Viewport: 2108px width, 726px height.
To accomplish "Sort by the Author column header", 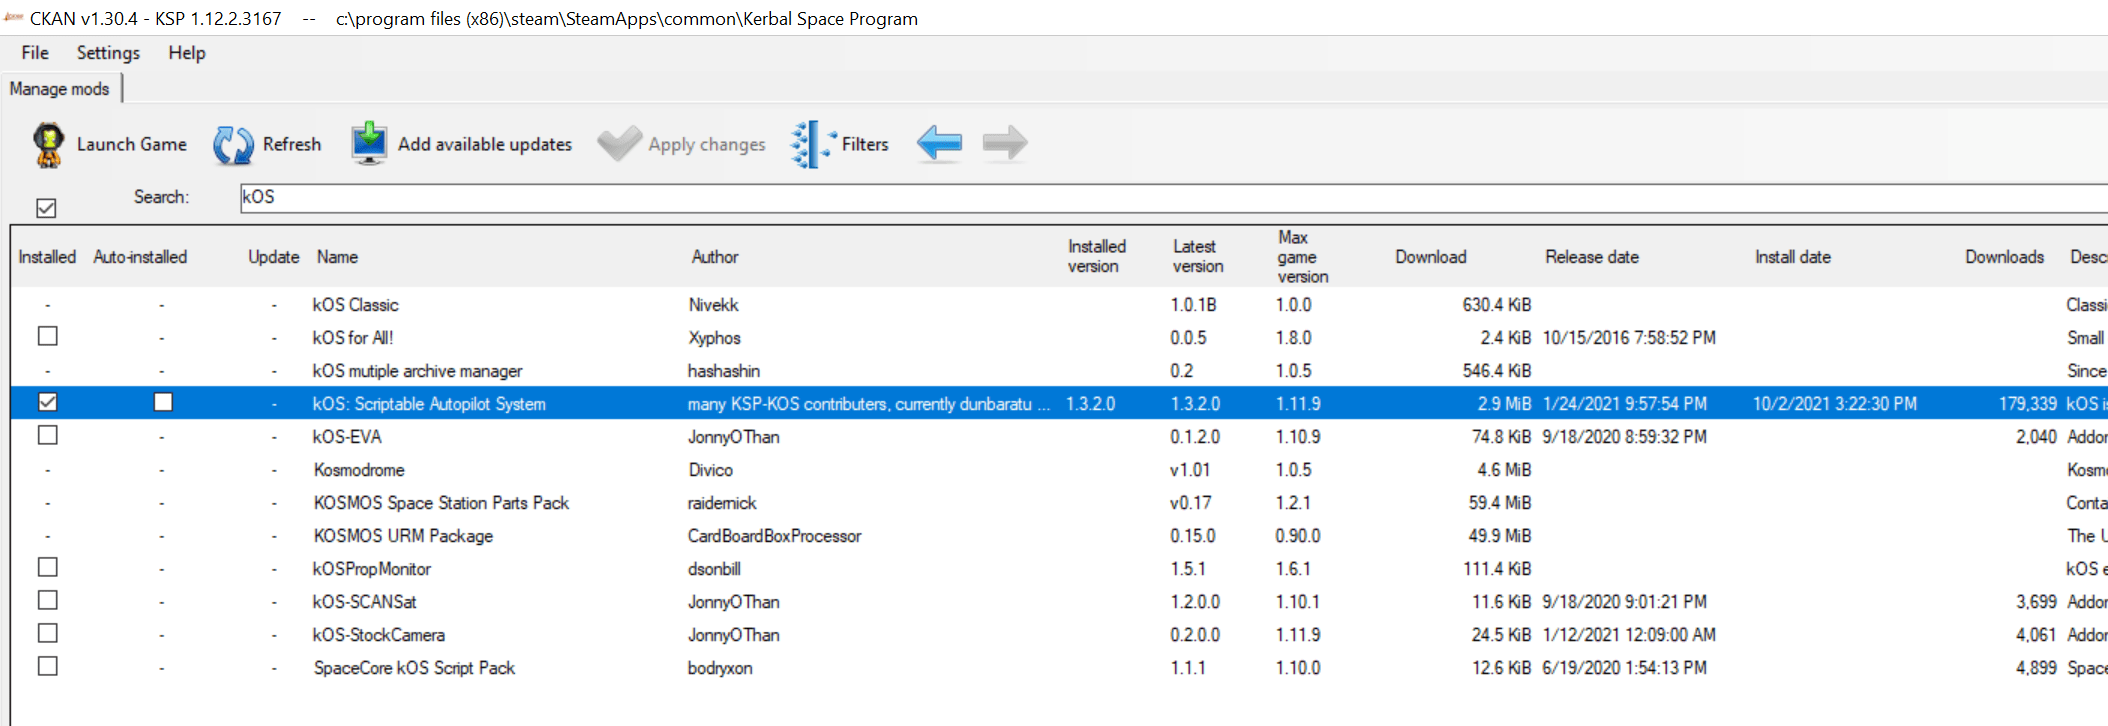I will click(x=715, y=257).
